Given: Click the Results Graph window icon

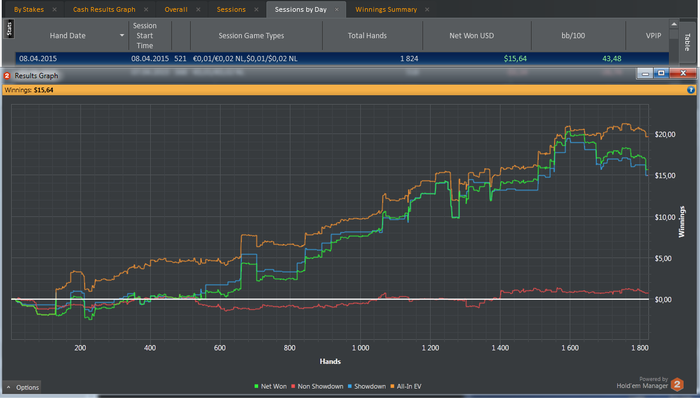Looking at the screenshot, I should [7, 76].
